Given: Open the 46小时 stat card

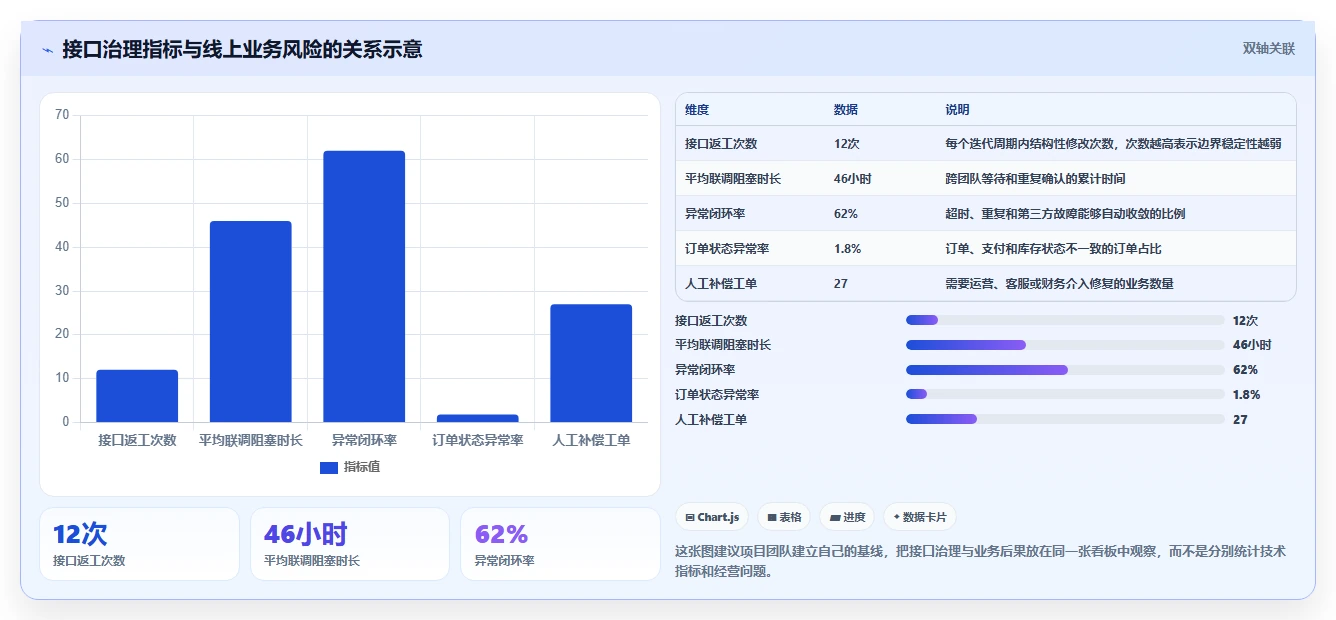Looking at the screenshot, I should [350, 544].
